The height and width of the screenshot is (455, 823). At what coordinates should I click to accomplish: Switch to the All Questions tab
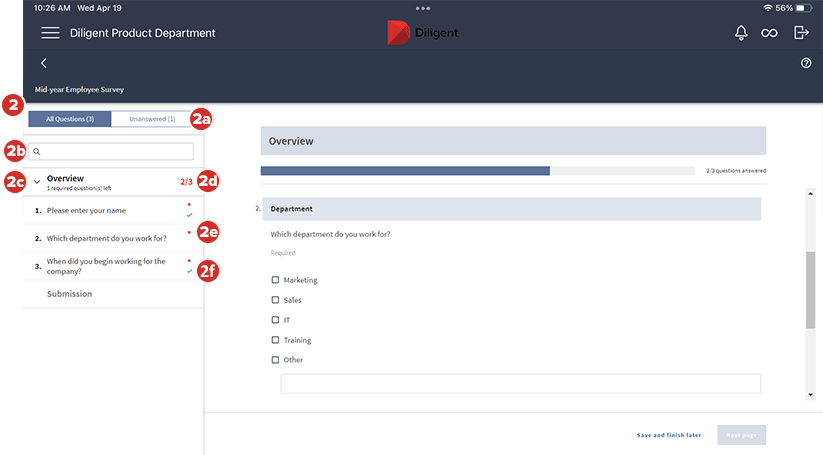pos(69,119)
